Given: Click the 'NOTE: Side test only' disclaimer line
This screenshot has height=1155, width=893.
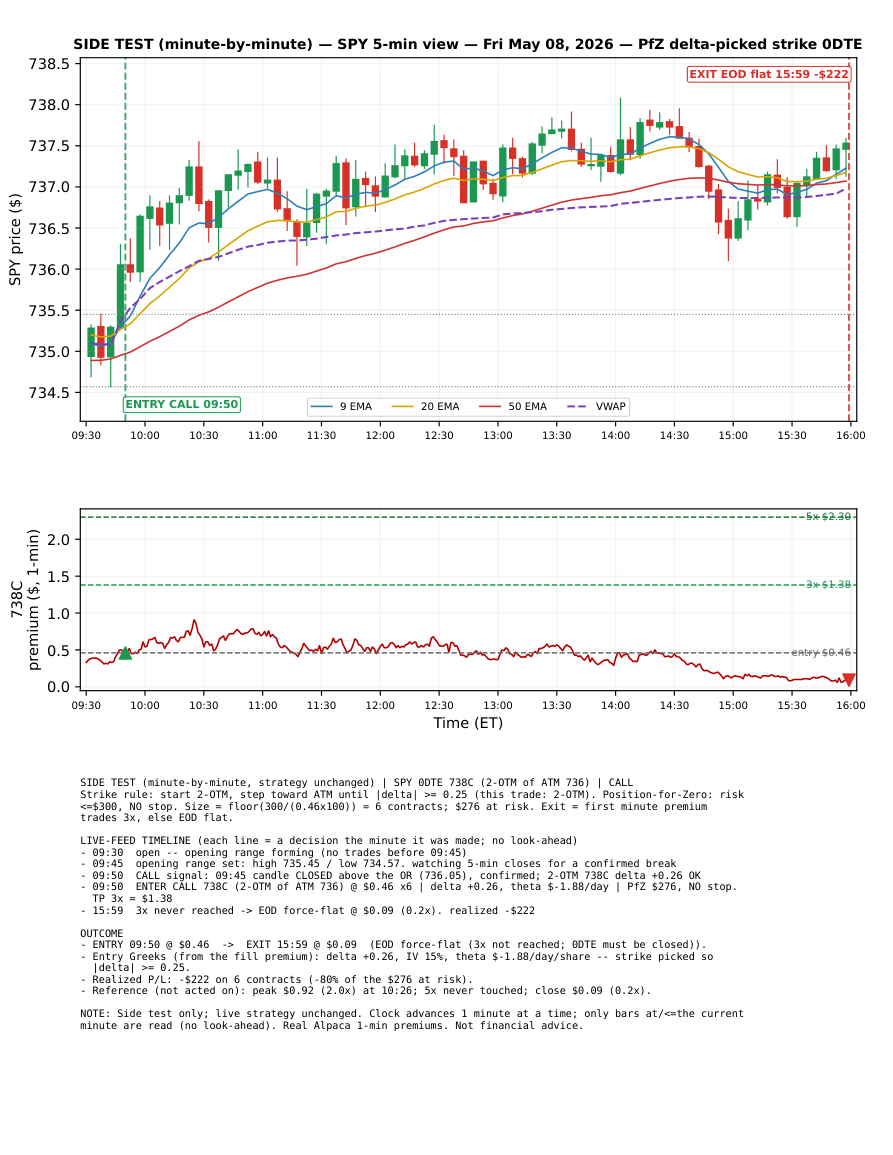Looking at the screenshot, I should pyautogui.click(x=412, y=1014).
